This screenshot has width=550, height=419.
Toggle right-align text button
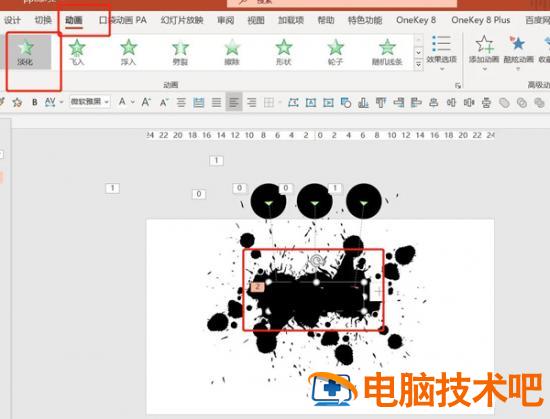point(251,102)
